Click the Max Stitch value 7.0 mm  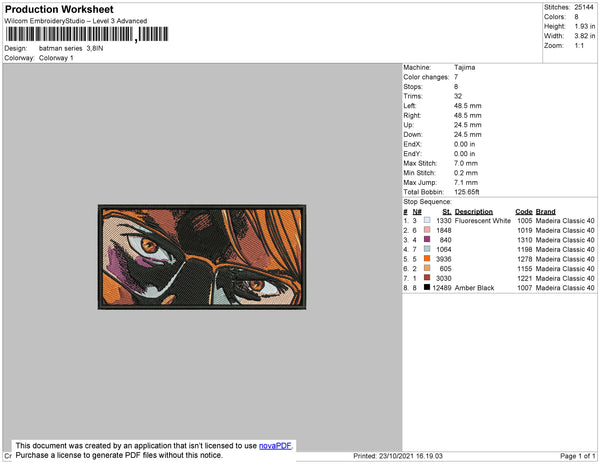click(x=466, y=163)
